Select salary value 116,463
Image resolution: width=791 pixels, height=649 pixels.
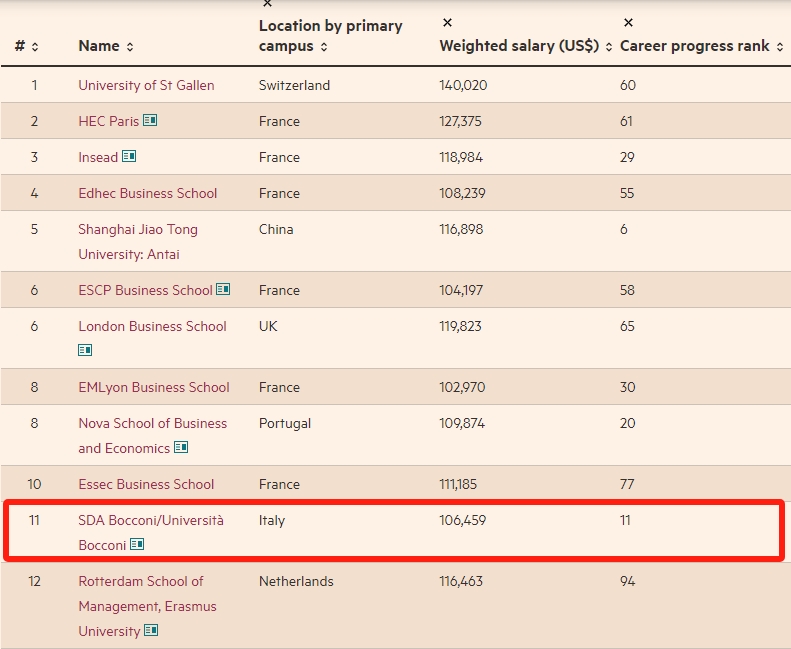[x=461, y=581]
